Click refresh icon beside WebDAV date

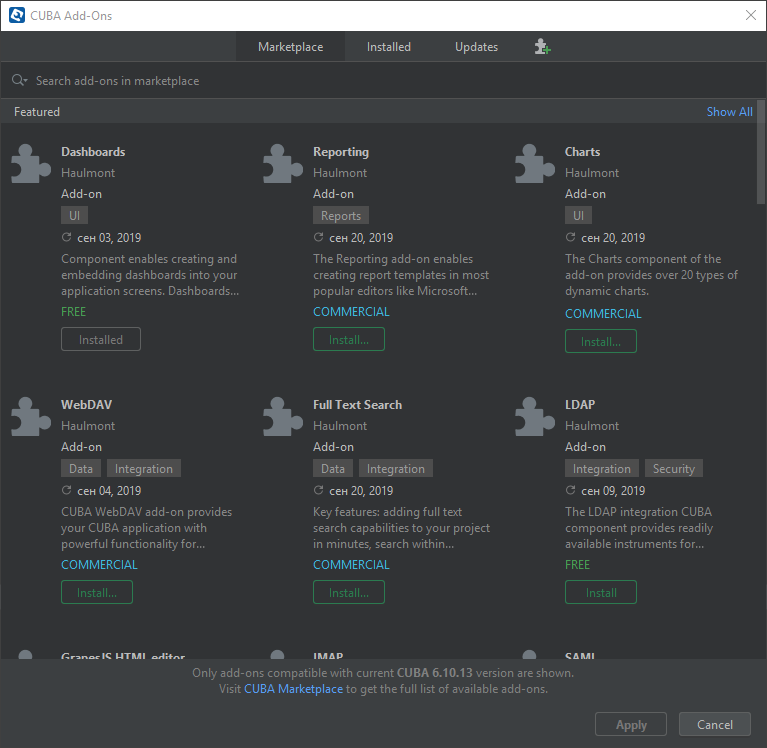click(67, 490)
